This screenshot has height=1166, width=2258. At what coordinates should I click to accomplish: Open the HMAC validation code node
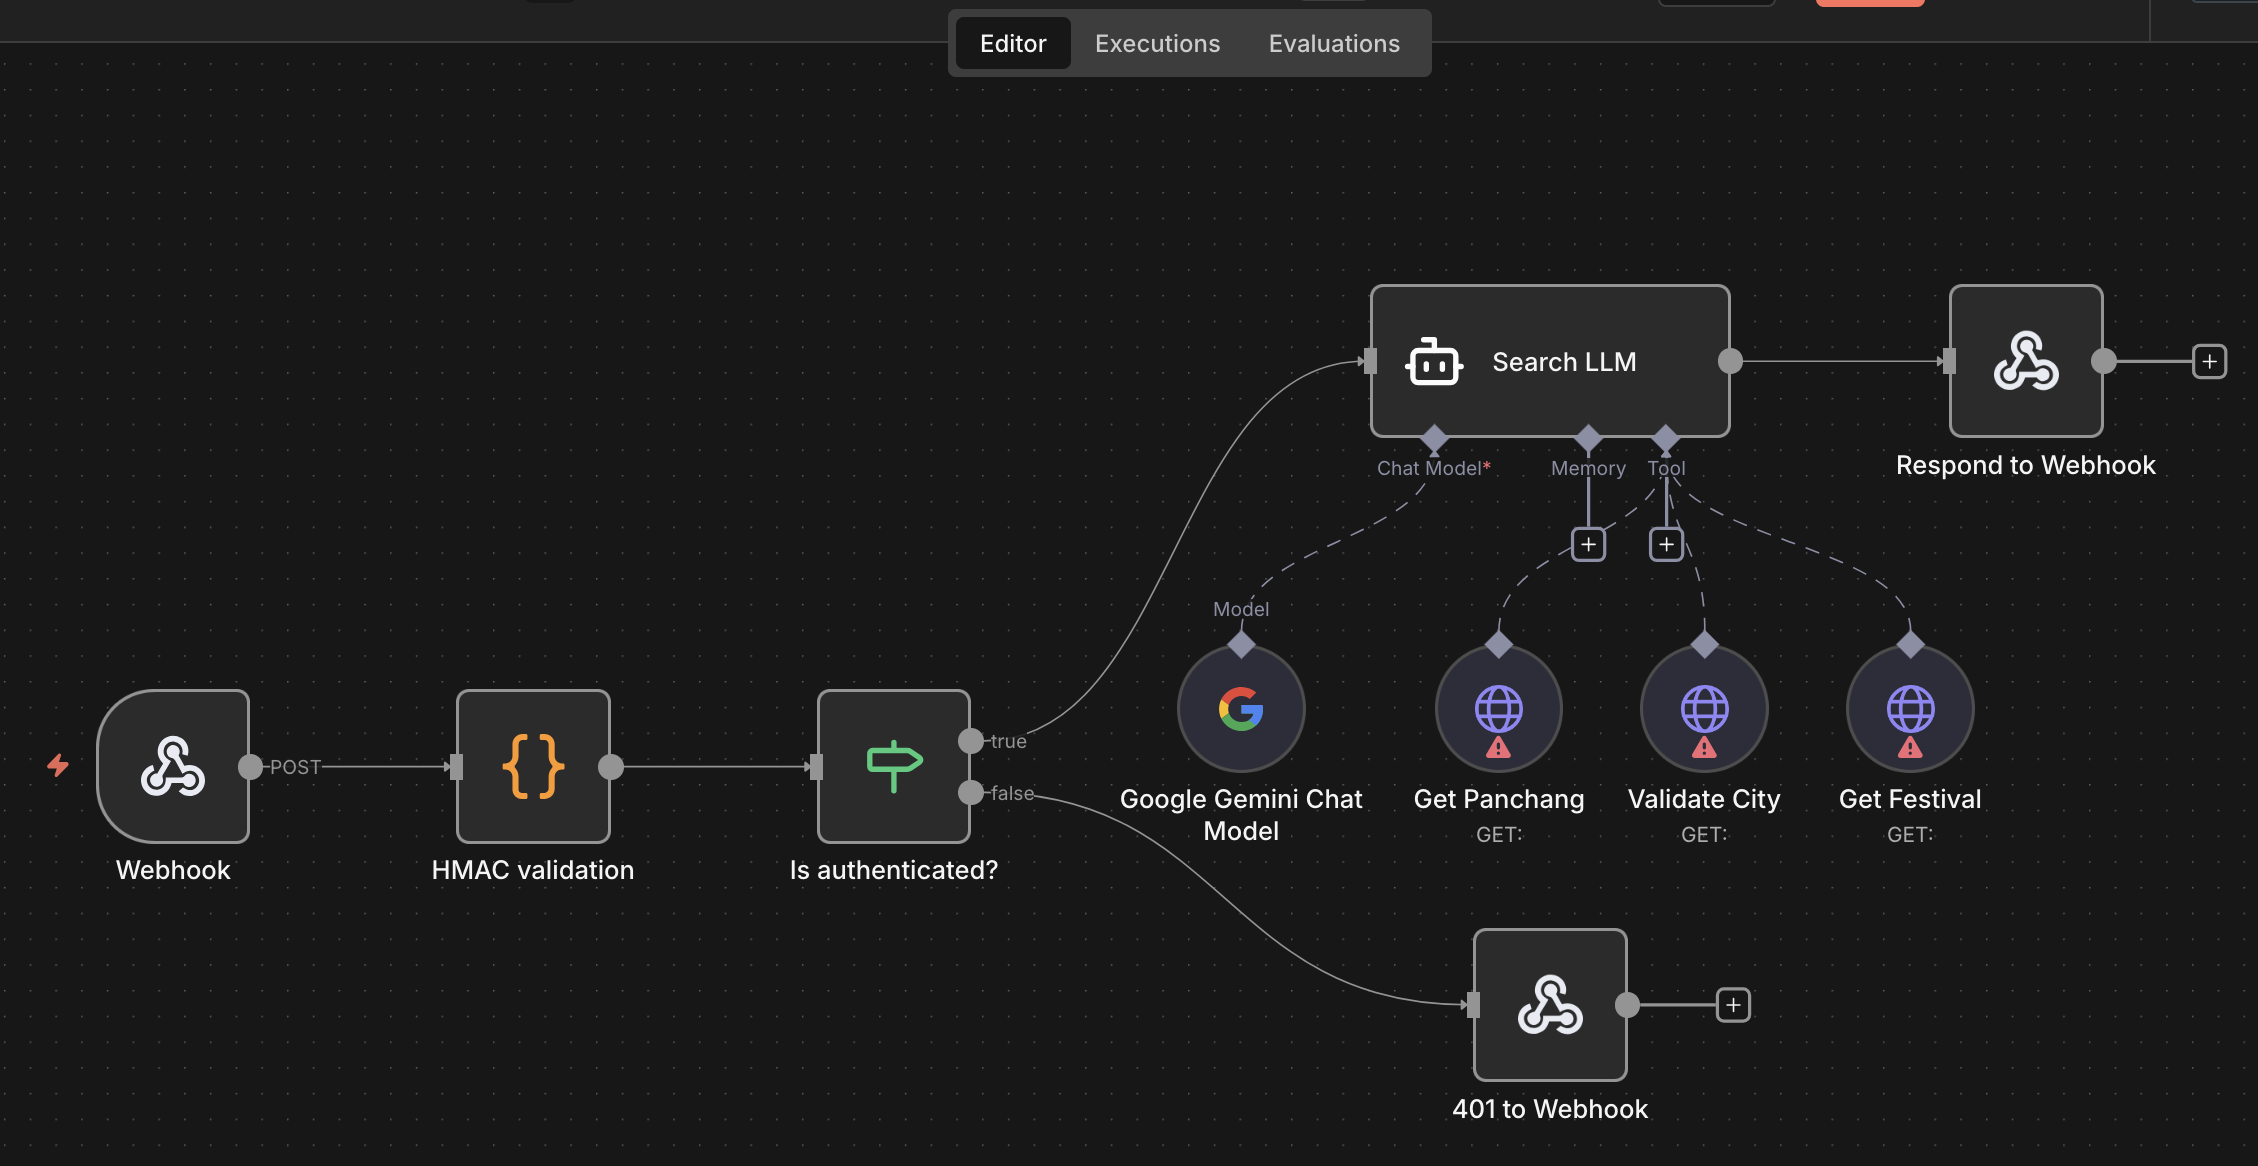point(533,766)
